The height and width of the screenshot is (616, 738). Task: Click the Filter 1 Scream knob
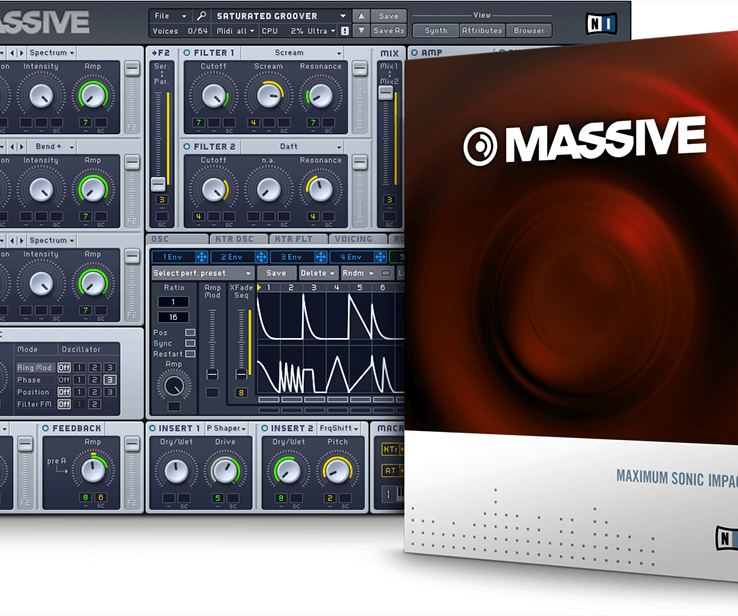pyautogui.click(x=268, y=96)
